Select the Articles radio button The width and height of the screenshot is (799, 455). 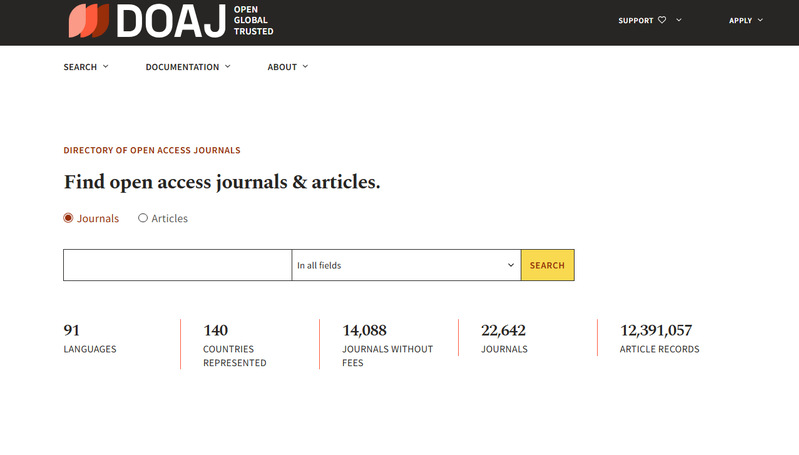[x=143, y=218]
